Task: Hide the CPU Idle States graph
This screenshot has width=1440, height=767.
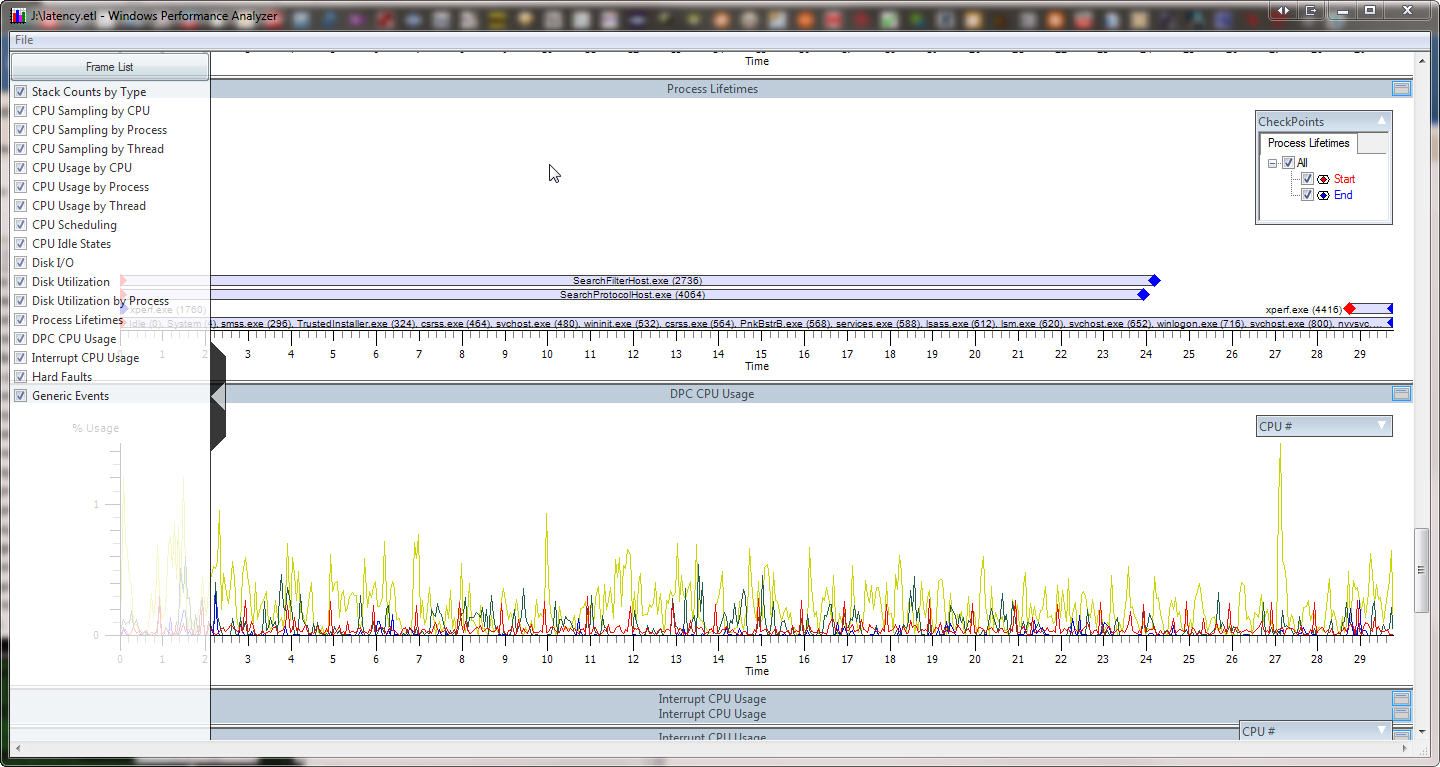Action: (21, 244)
